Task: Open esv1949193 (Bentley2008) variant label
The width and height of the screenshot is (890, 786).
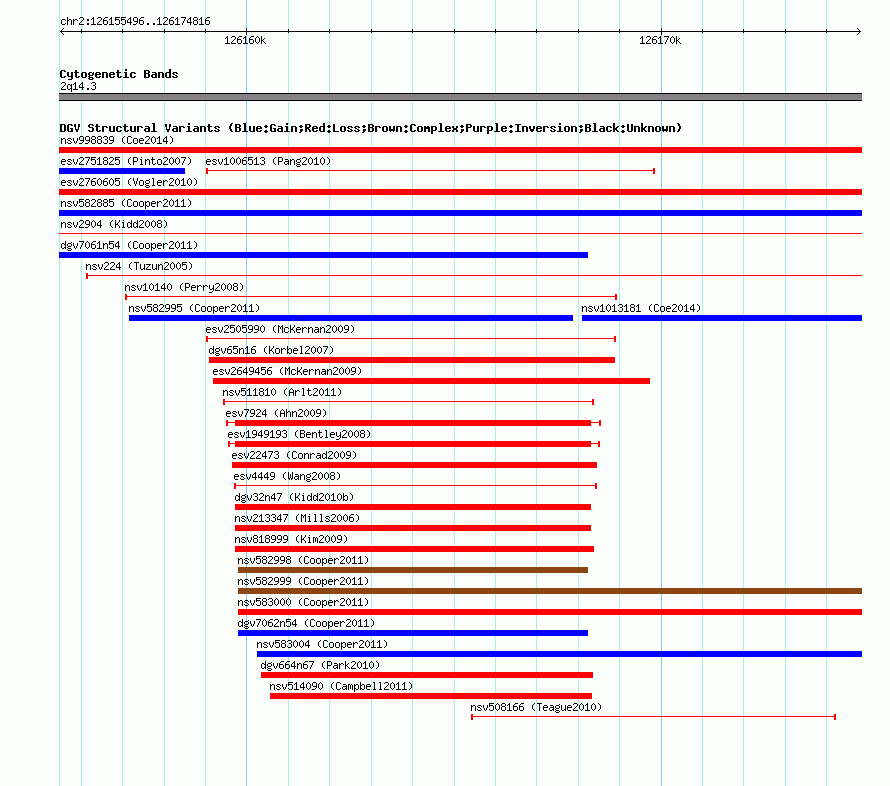Action: pyautogui.click(x=299, y=434)
